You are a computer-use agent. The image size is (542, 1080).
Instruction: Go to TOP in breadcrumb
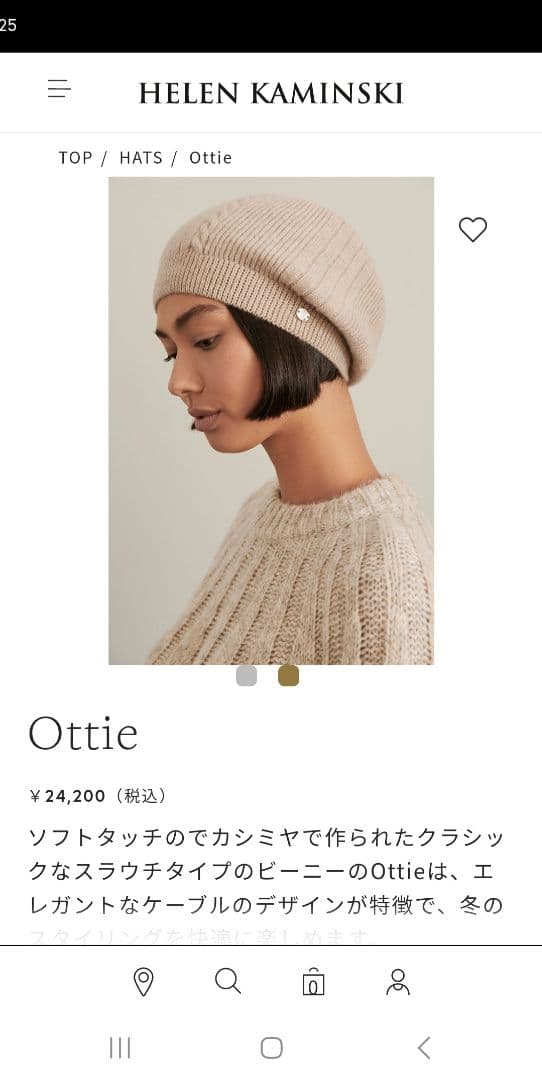point(75,158)
